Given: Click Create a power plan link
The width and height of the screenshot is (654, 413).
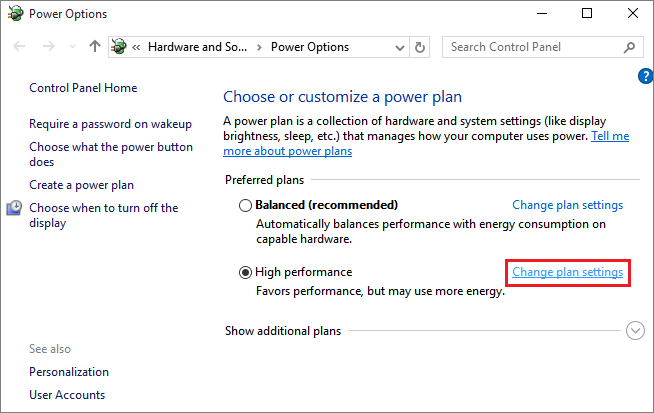Looking at the screenshot, I should tap(81, 185).
